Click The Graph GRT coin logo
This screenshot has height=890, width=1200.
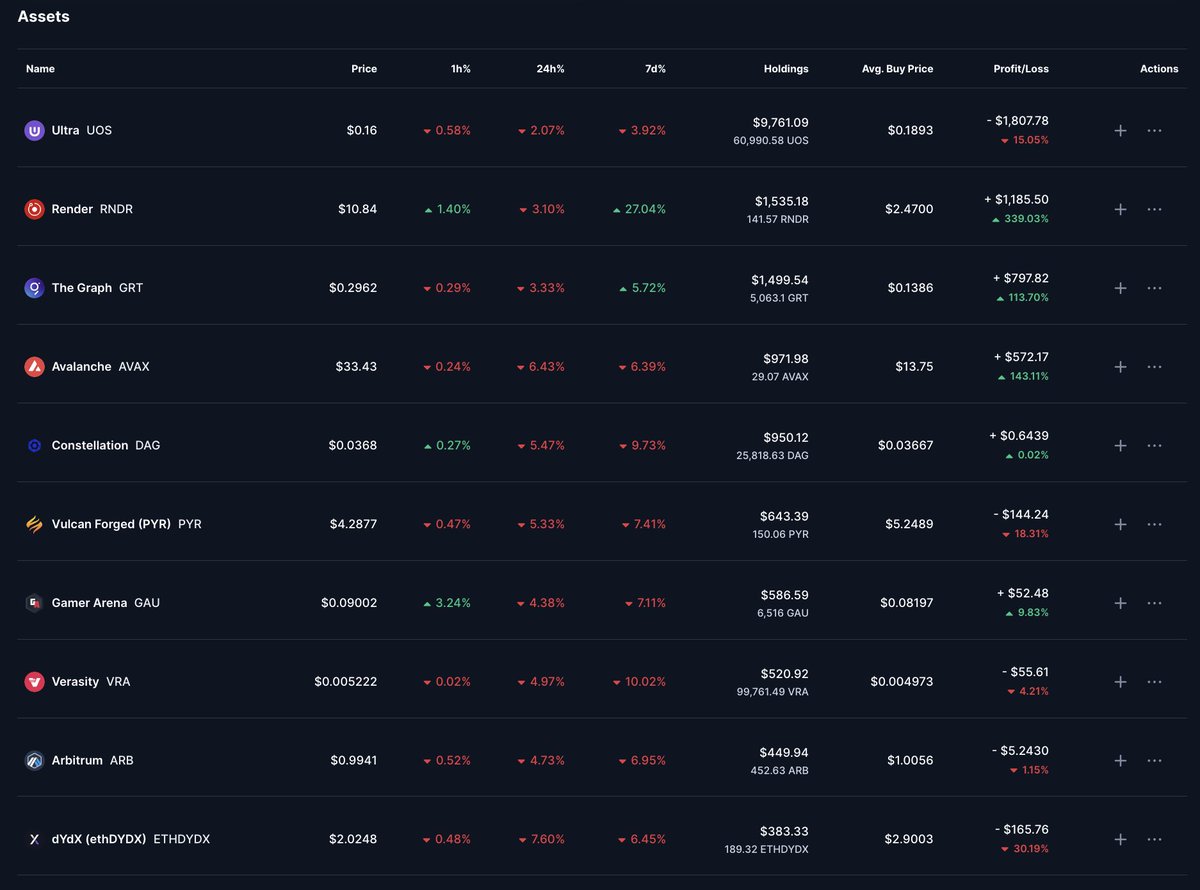pyautogui.click(x=34, y=288)
